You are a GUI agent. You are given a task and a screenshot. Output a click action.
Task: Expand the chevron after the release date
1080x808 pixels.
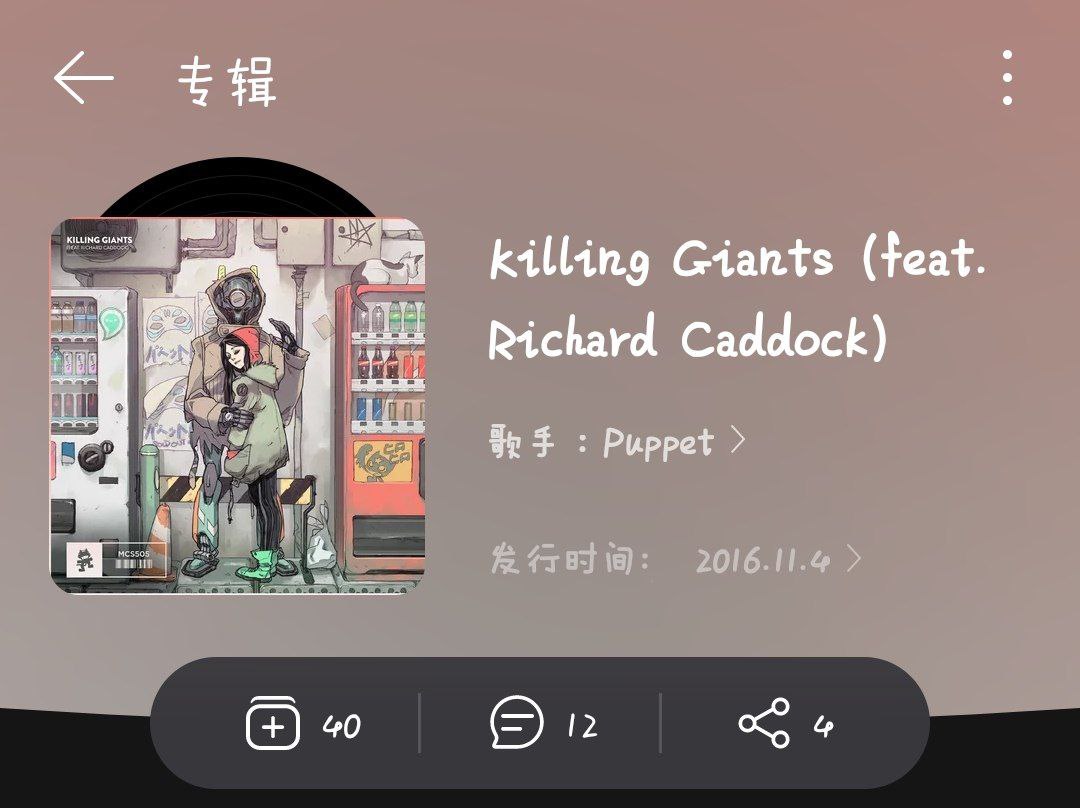click(854, 560)
